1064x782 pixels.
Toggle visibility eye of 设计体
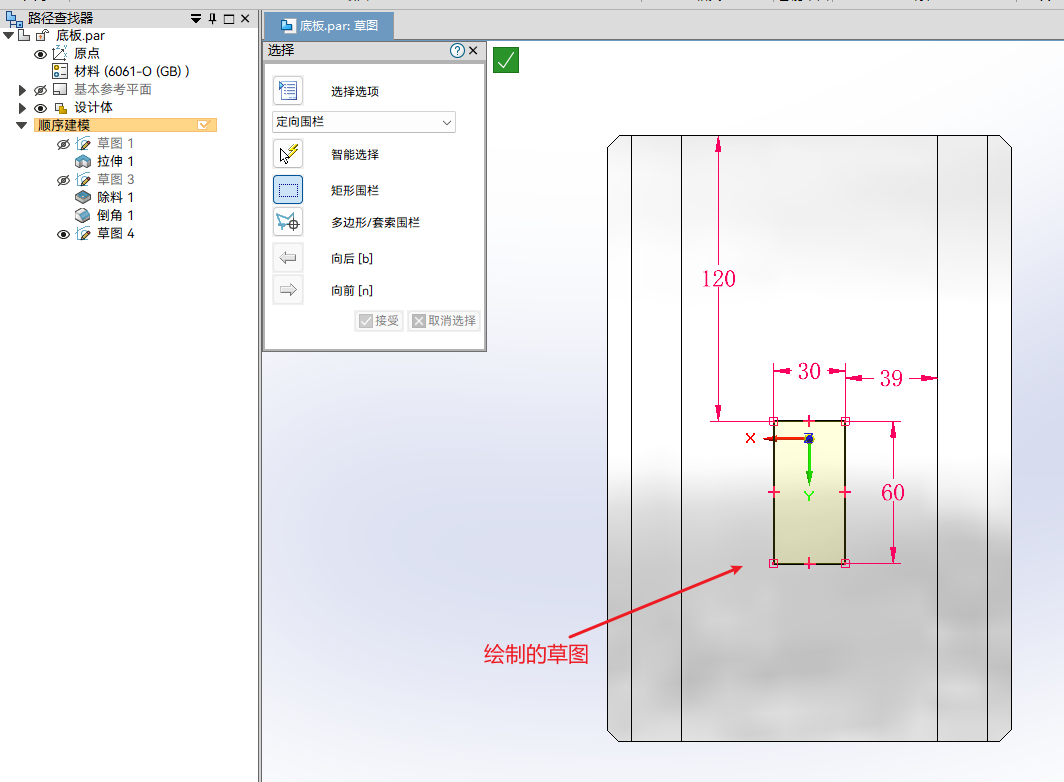[41, 109]
